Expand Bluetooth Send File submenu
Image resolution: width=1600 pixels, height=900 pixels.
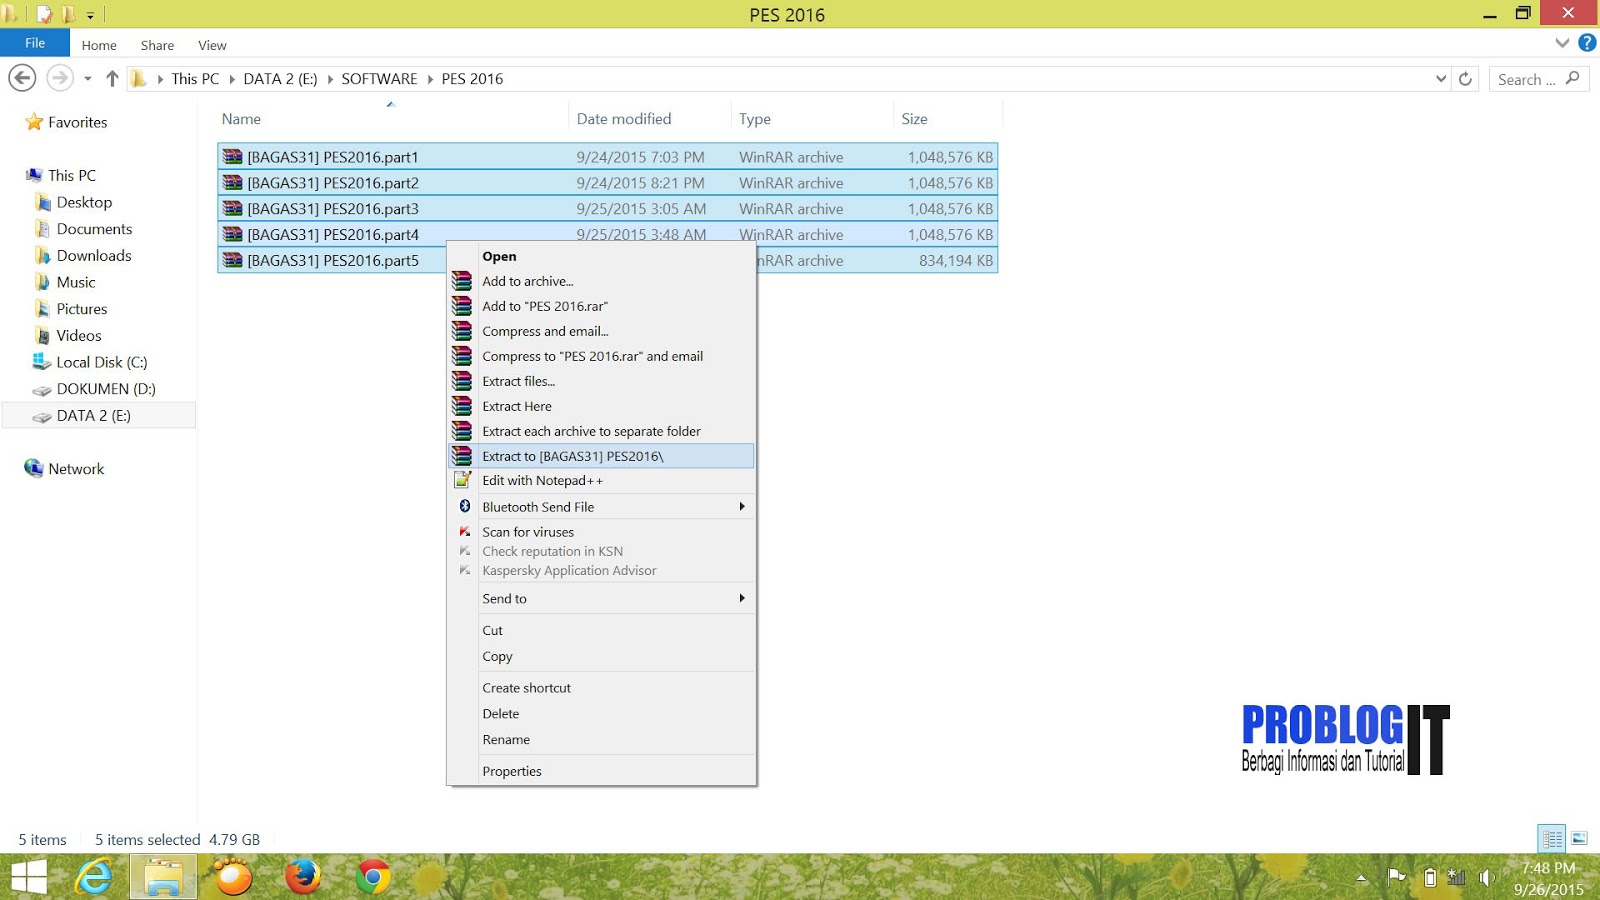[x=741, y=506]
